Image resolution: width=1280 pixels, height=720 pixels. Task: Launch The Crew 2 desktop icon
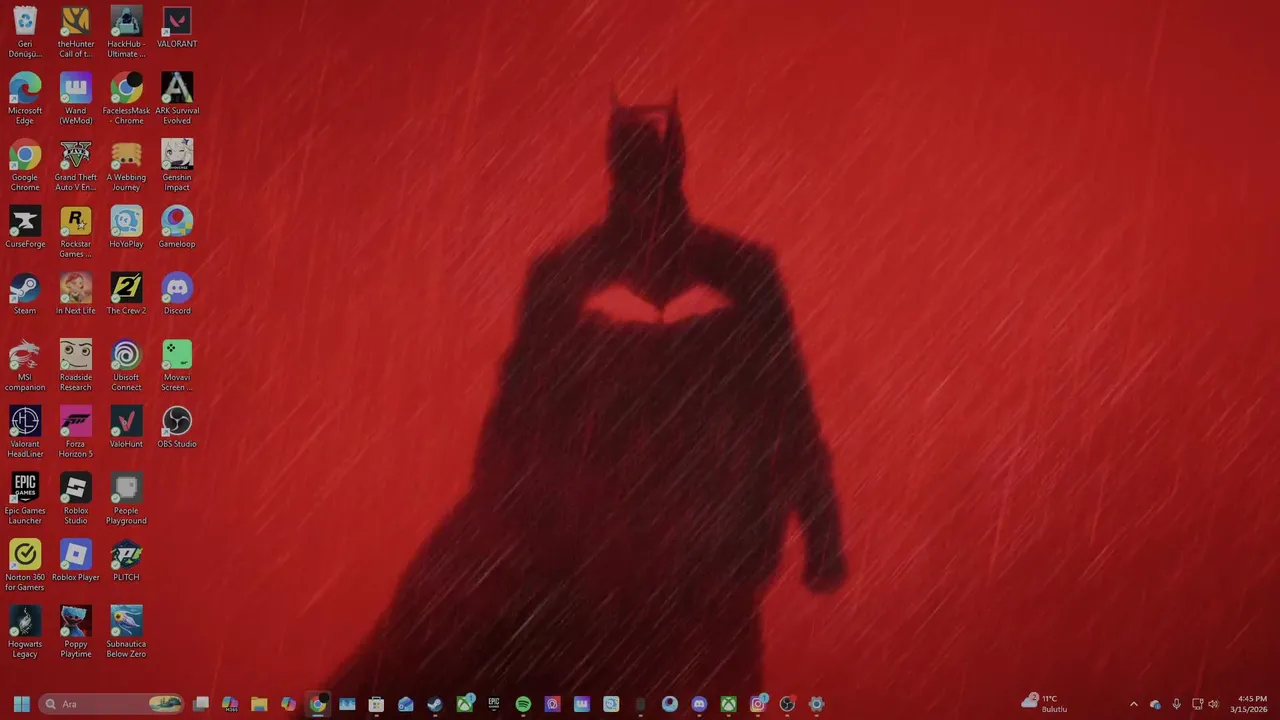[126, 294]
